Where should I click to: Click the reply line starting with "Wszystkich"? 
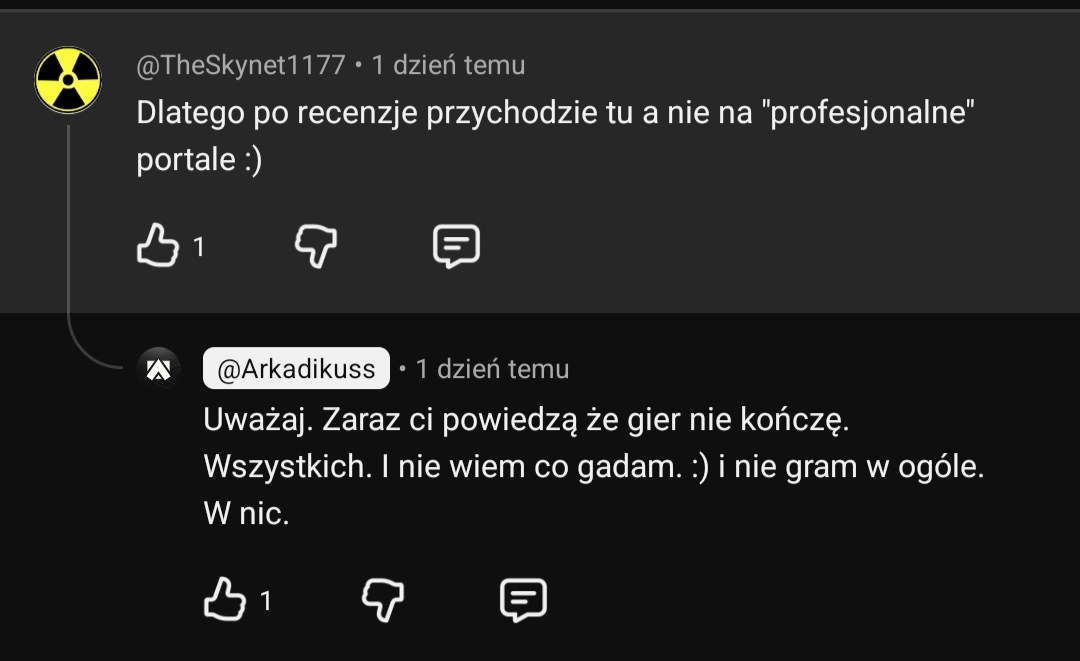[593, 467]
